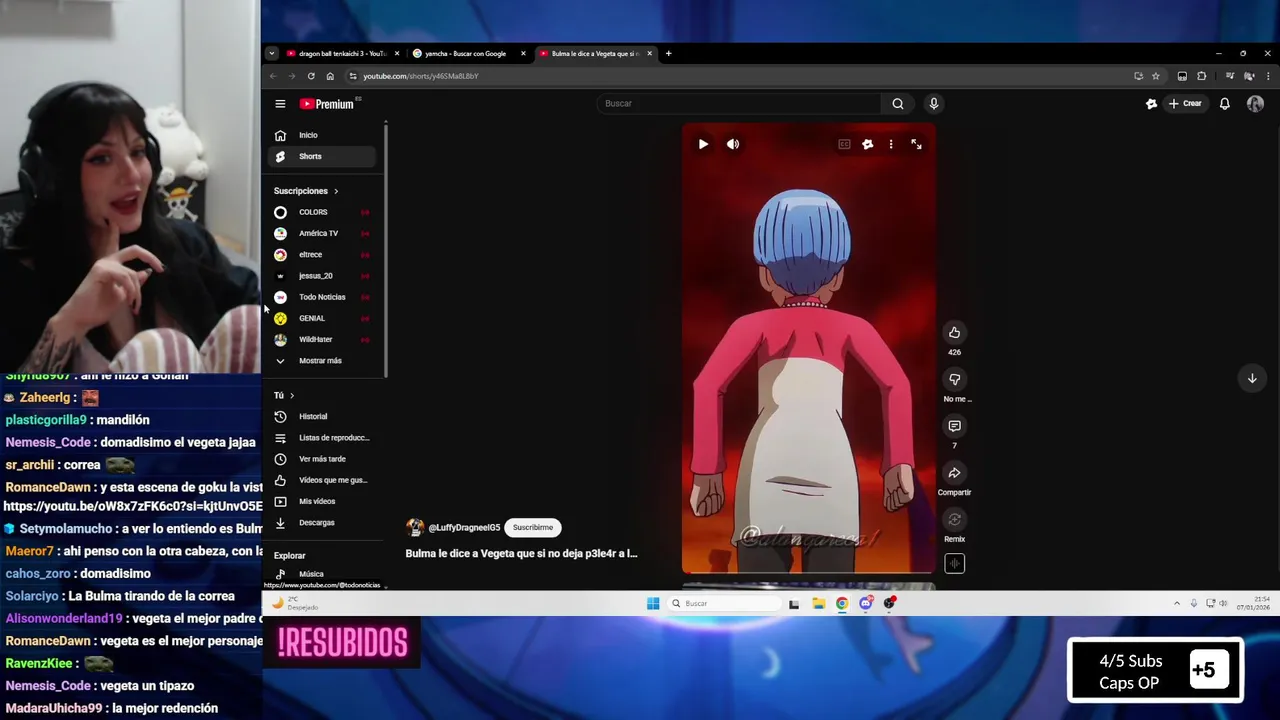Click the Crear button
This screenshot has width=1280, height=720.
click(1185, 104)
